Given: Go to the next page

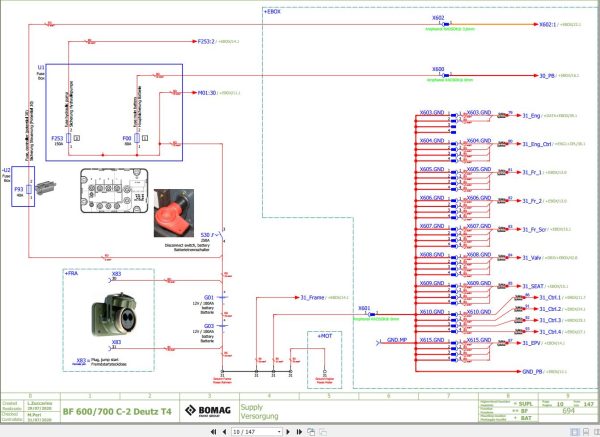Looking at the screenshot, I should (x=288, y=432).
